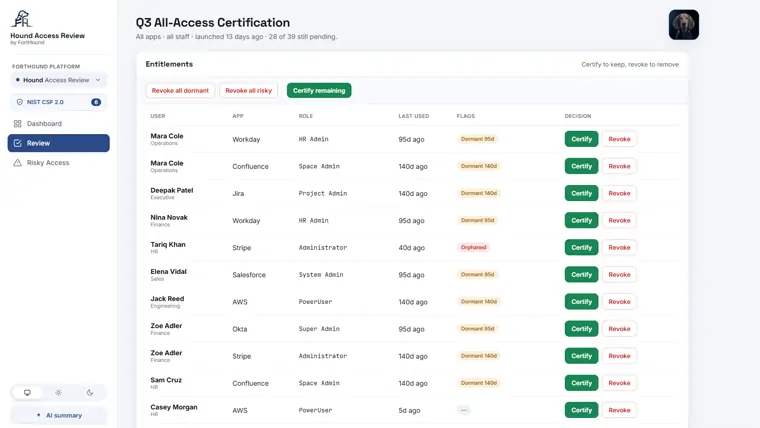Click the Orphaned flag on Tariq Khan
The width and height of the screenshot is (760, 428).
pyautogui.click(x=473, y=248)
